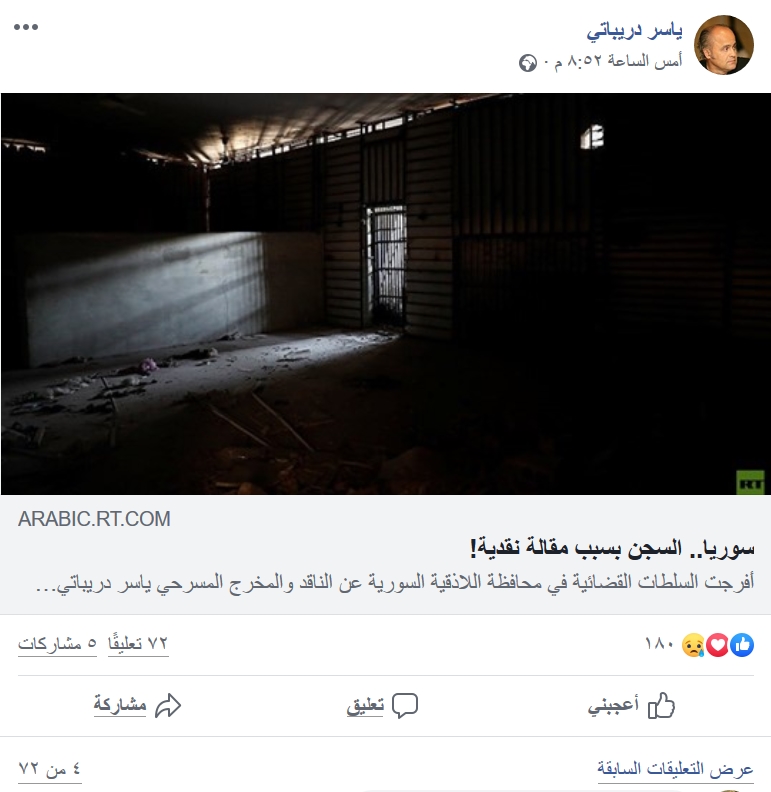Open ياسر دريباتي profile name link
Screen dimensions: 771x792
[634, 31]
